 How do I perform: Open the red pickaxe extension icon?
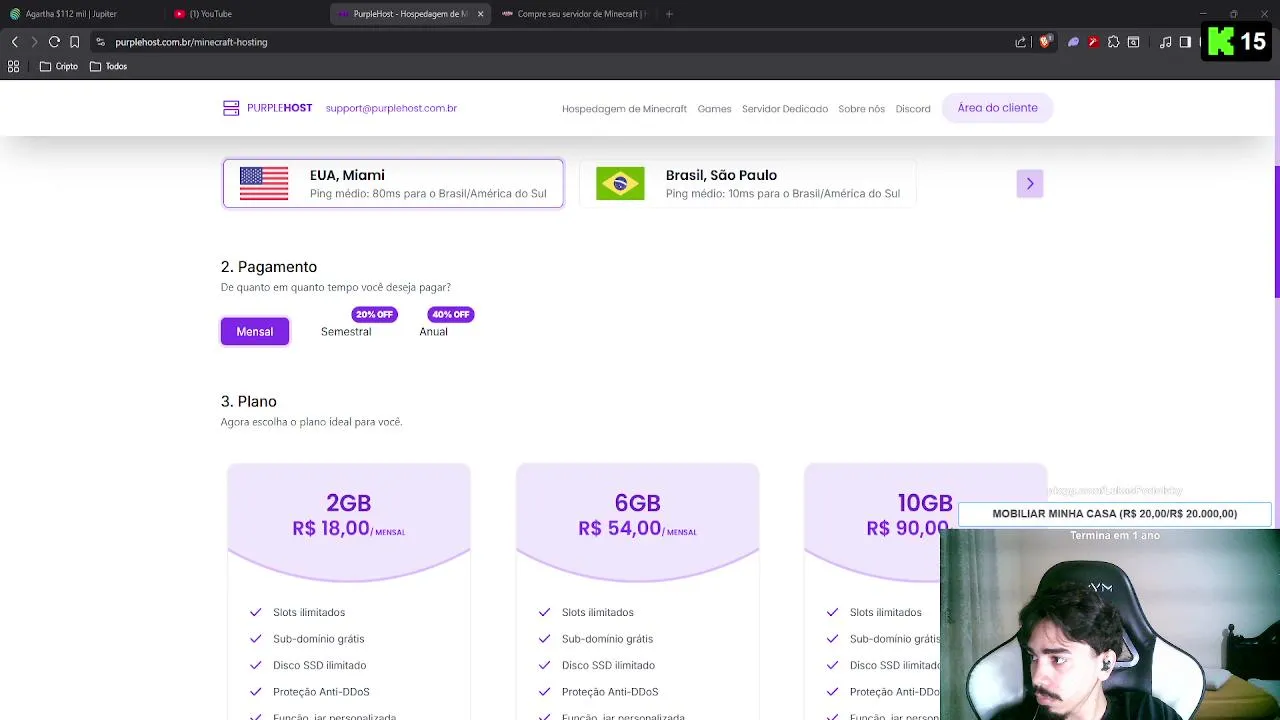pos(1093,42)
